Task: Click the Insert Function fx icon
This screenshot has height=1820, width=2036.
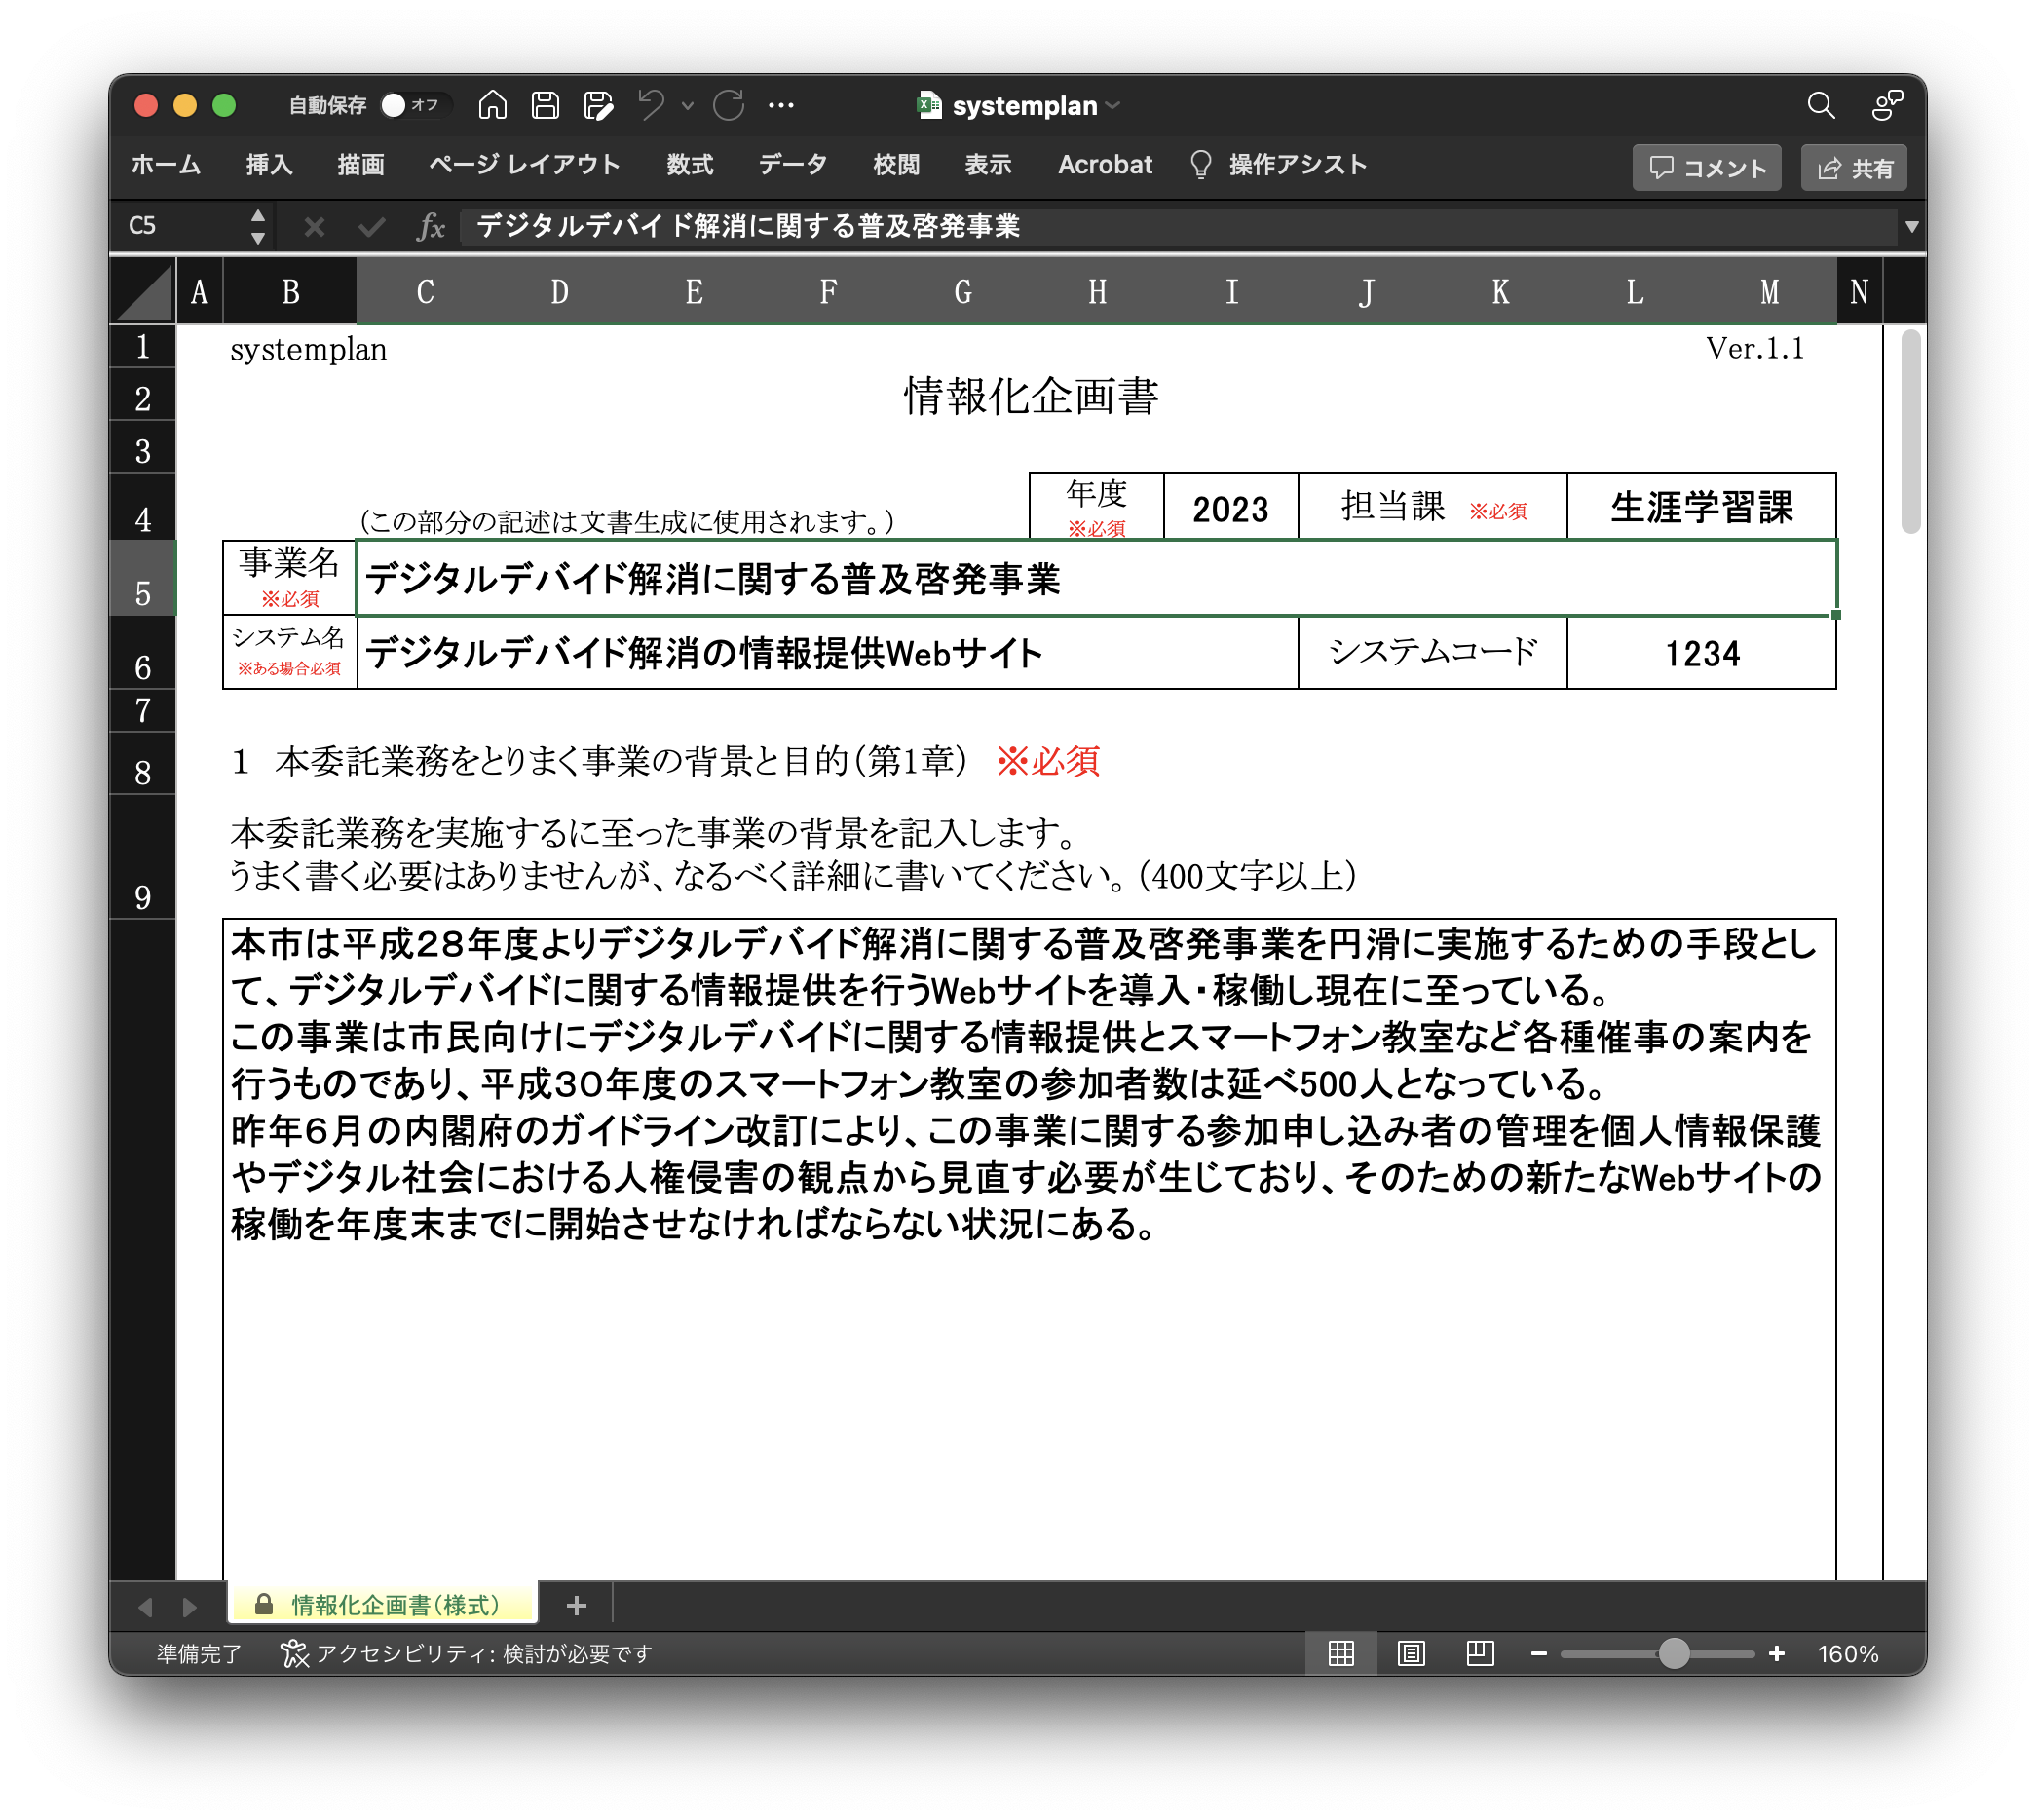Action: (432, 228)
